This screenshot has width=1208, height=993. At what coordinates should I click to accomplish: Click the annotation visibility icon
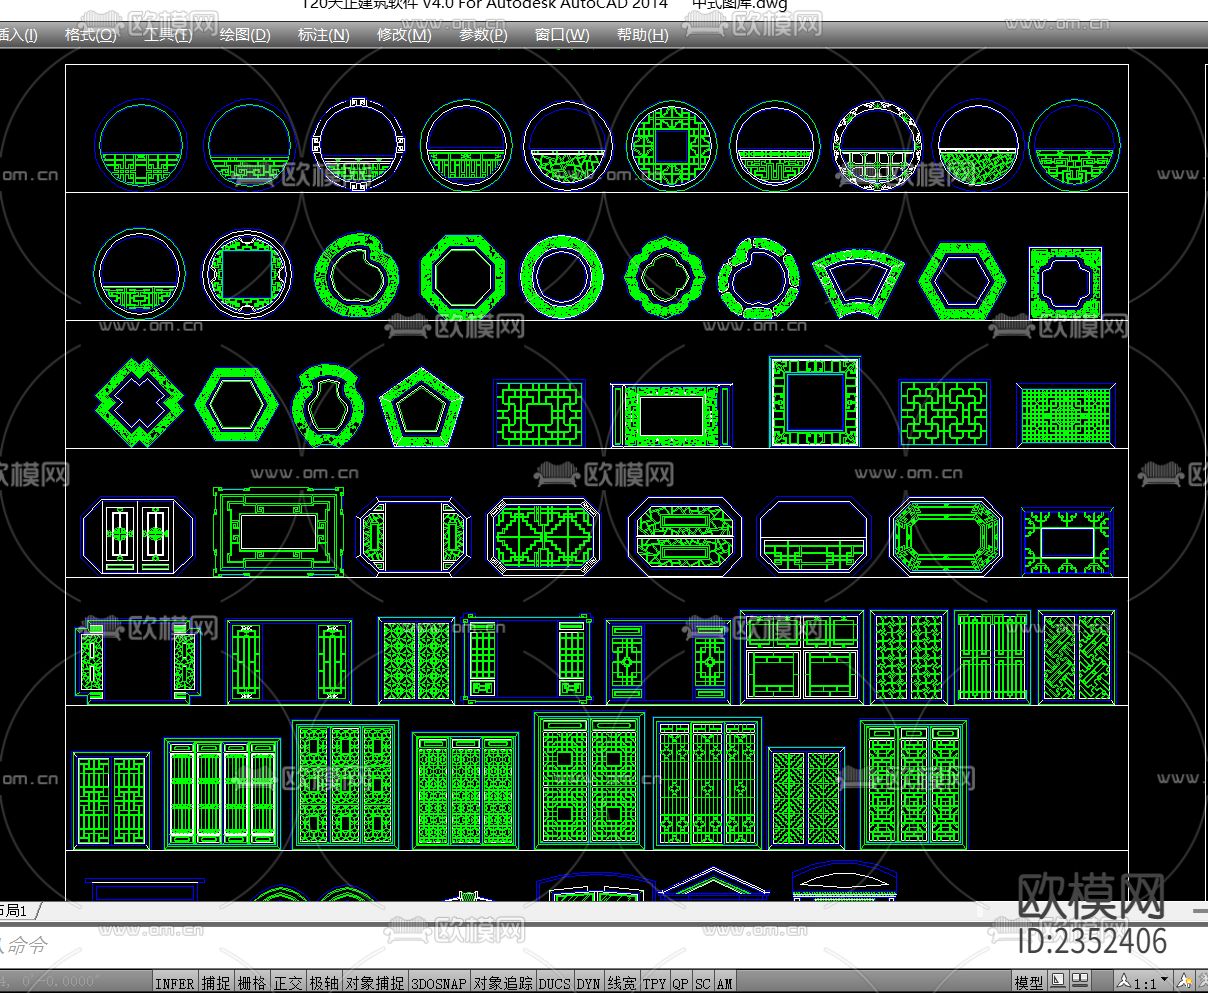[1186, 982]
